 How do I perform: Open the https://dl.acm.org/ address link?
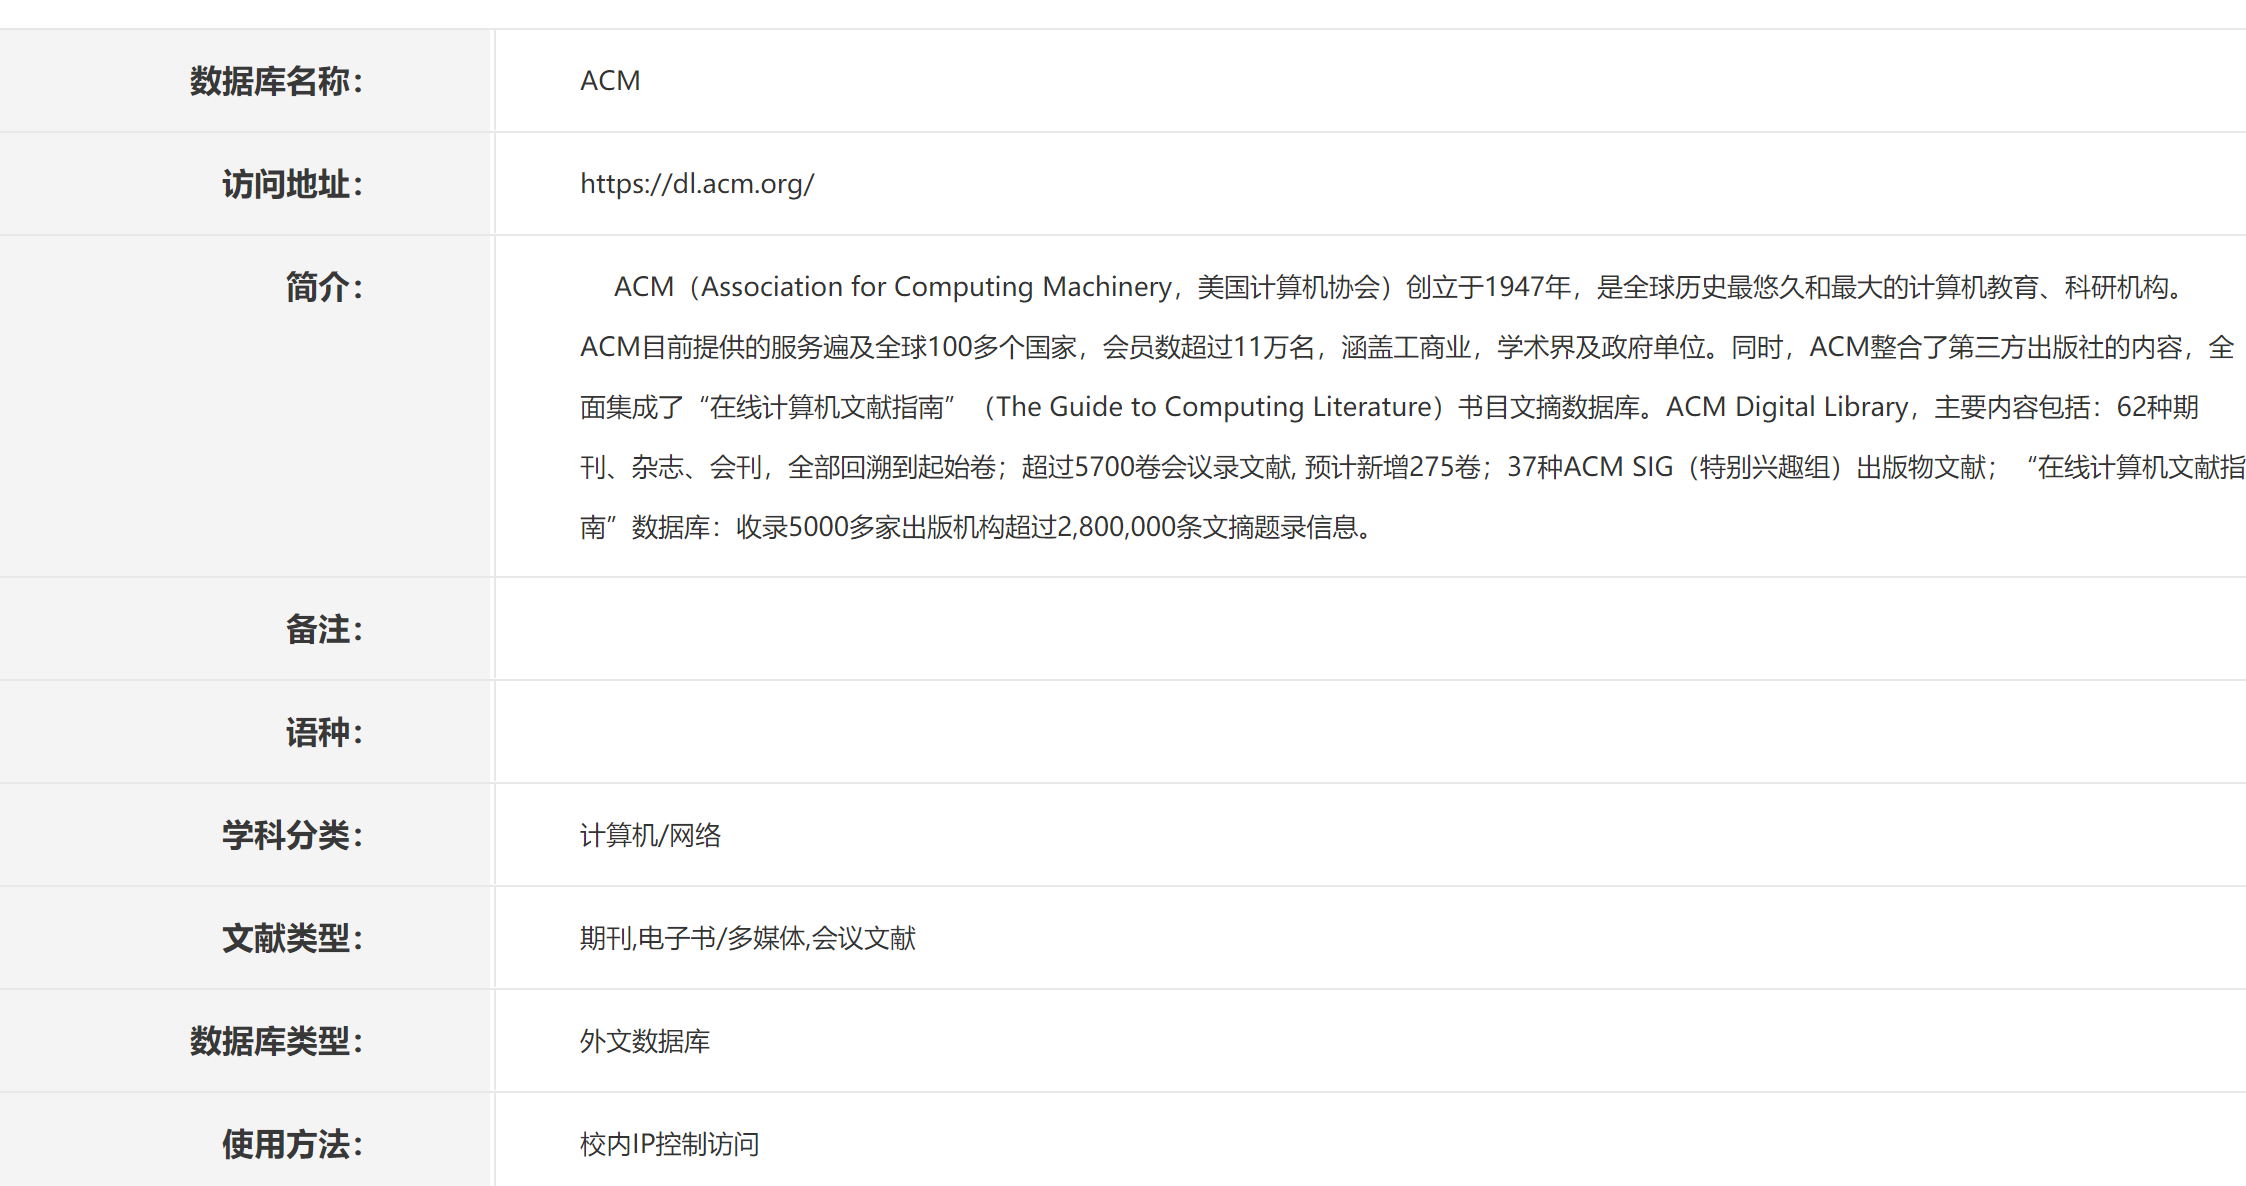pyautogui.click(x=697, y=184)
